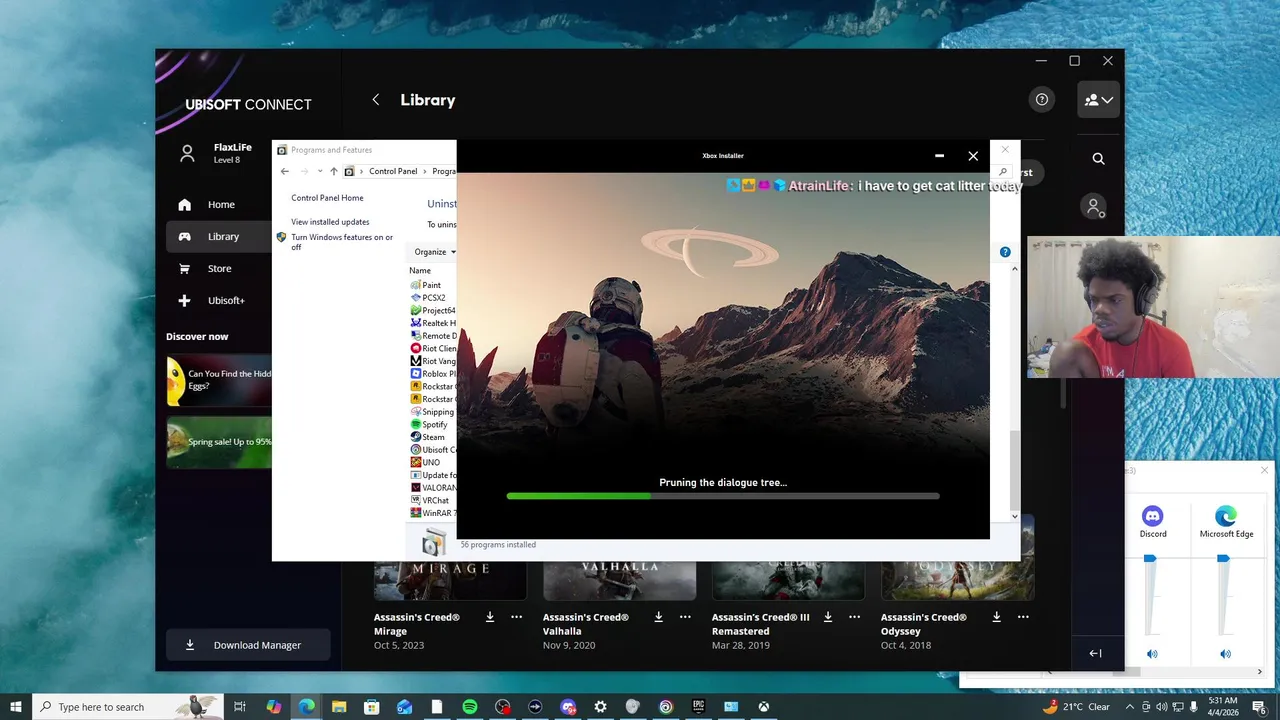Image resolution: width=1280 pixels, height=720 pixels.
Task: Open the help question mark icon in Ubisoft Connect
Action: click(x=1042, y=100)
